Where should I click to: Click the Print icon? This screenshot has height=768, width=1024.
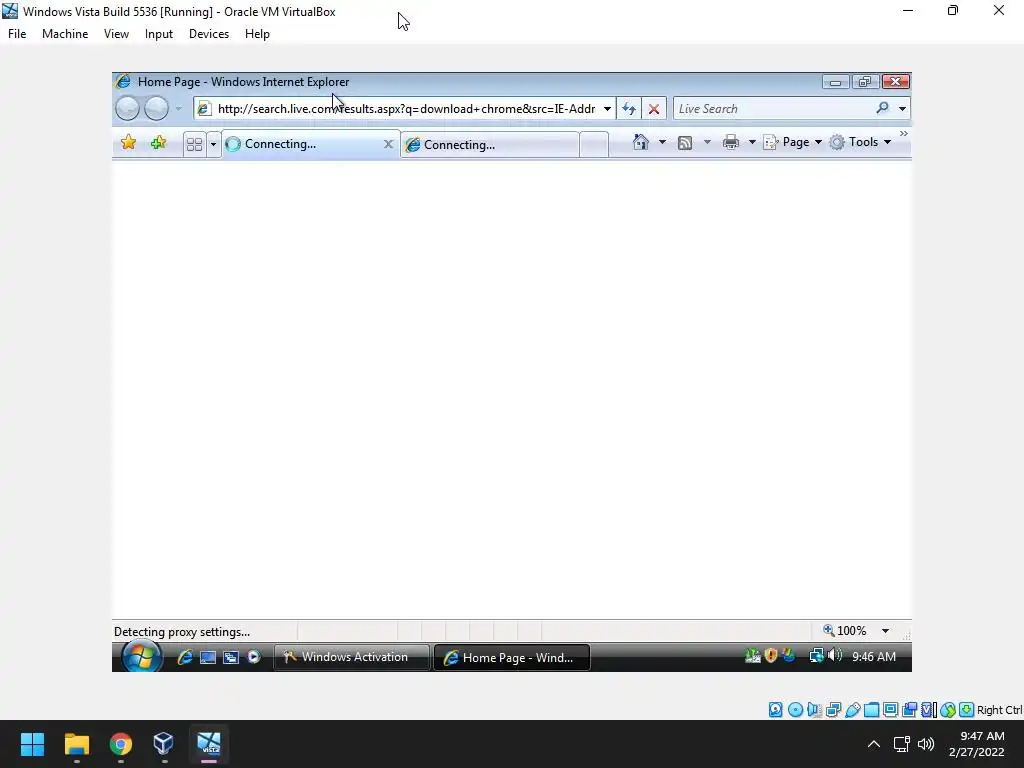click(x=731, y=142)
